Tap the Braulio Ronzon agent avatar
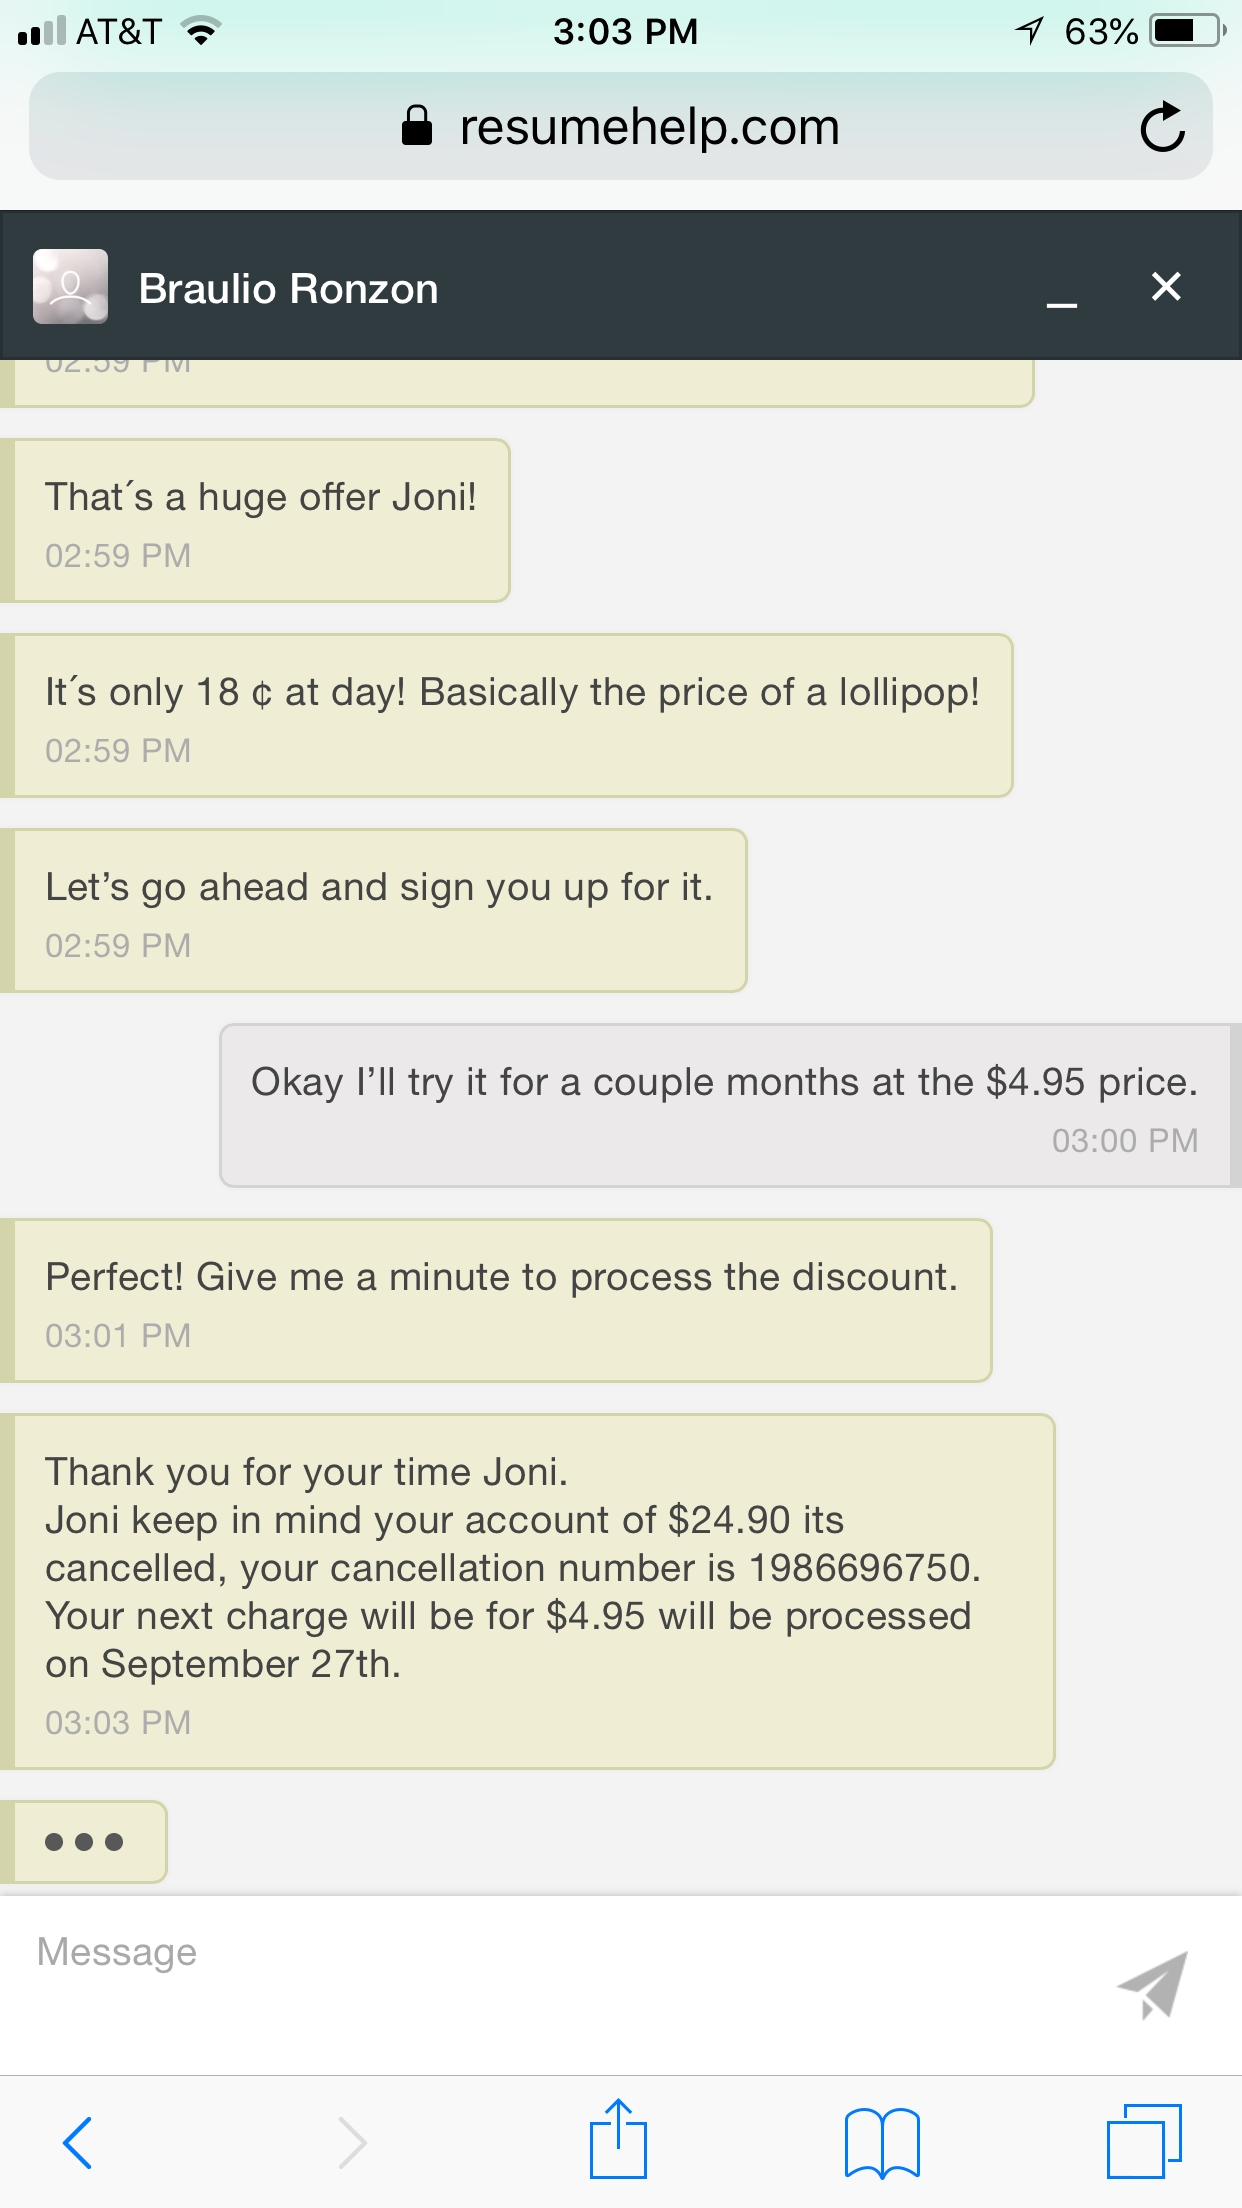This screenshot has height=2208, width=1242. 70,287
